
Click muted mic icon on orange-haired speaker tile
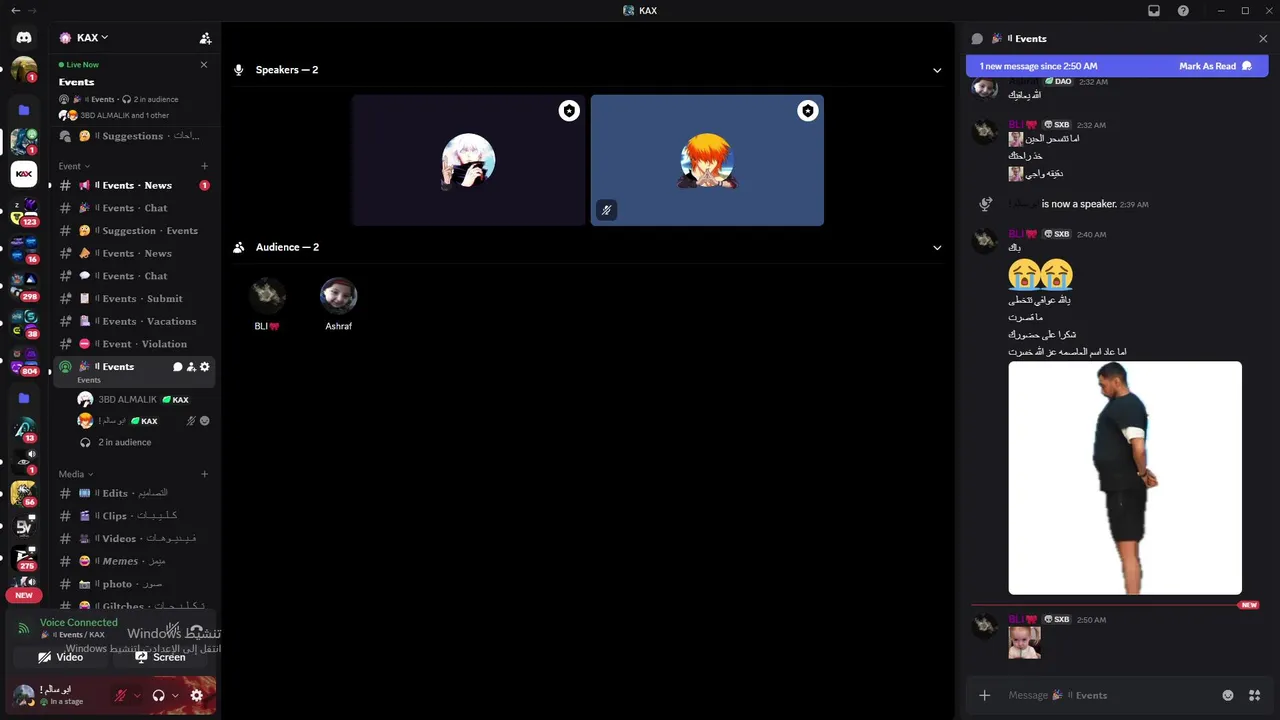point(606,210)
